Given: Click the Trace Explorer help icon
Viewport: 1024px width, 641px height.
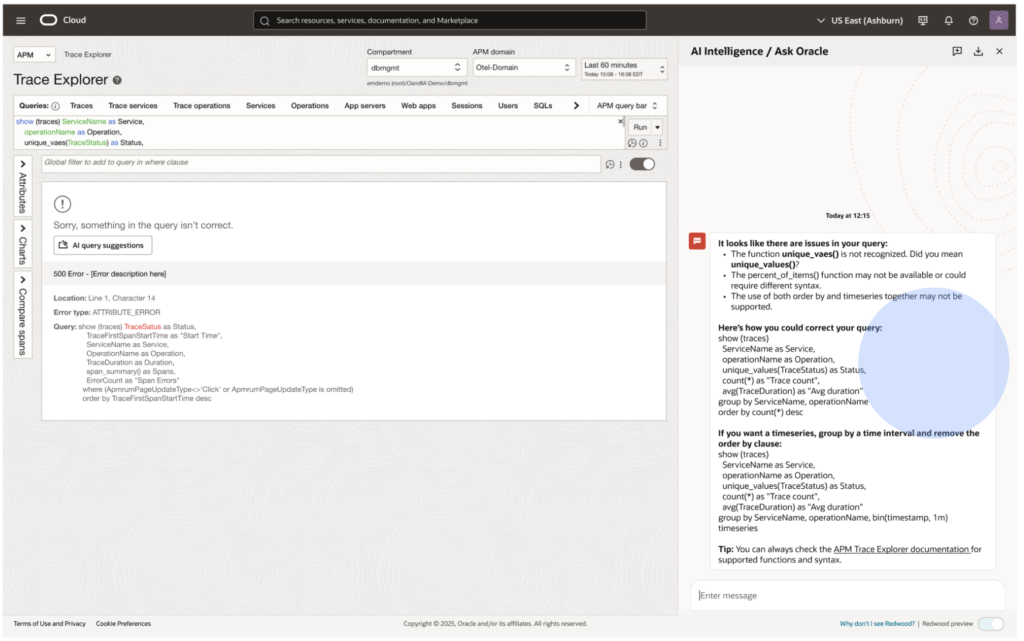Looking at the screenshot, I should tap(117, 80).
